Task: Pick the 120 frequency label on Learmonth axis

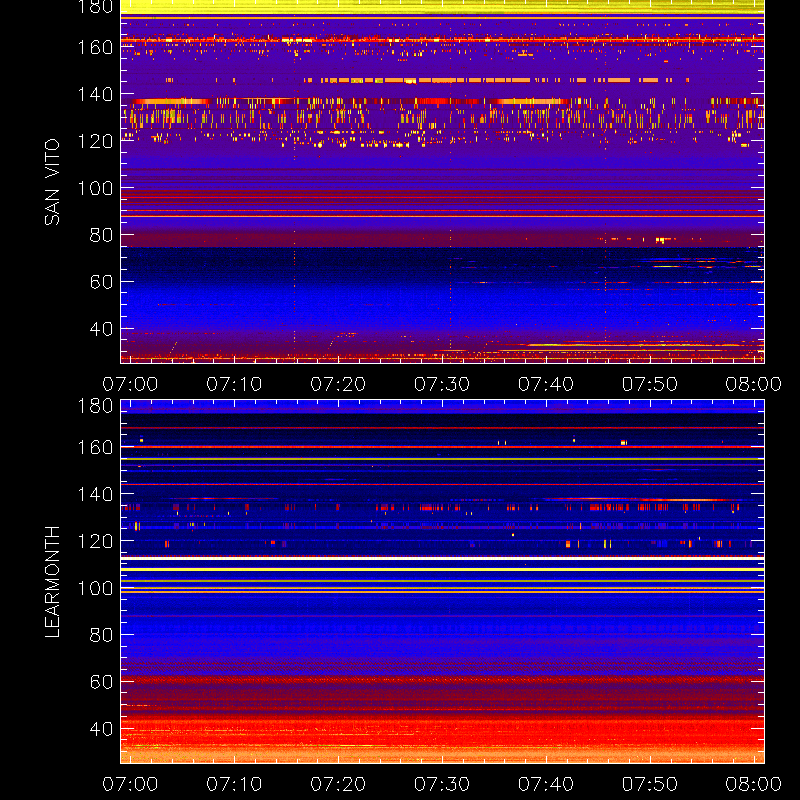Action: coord(95,541)
